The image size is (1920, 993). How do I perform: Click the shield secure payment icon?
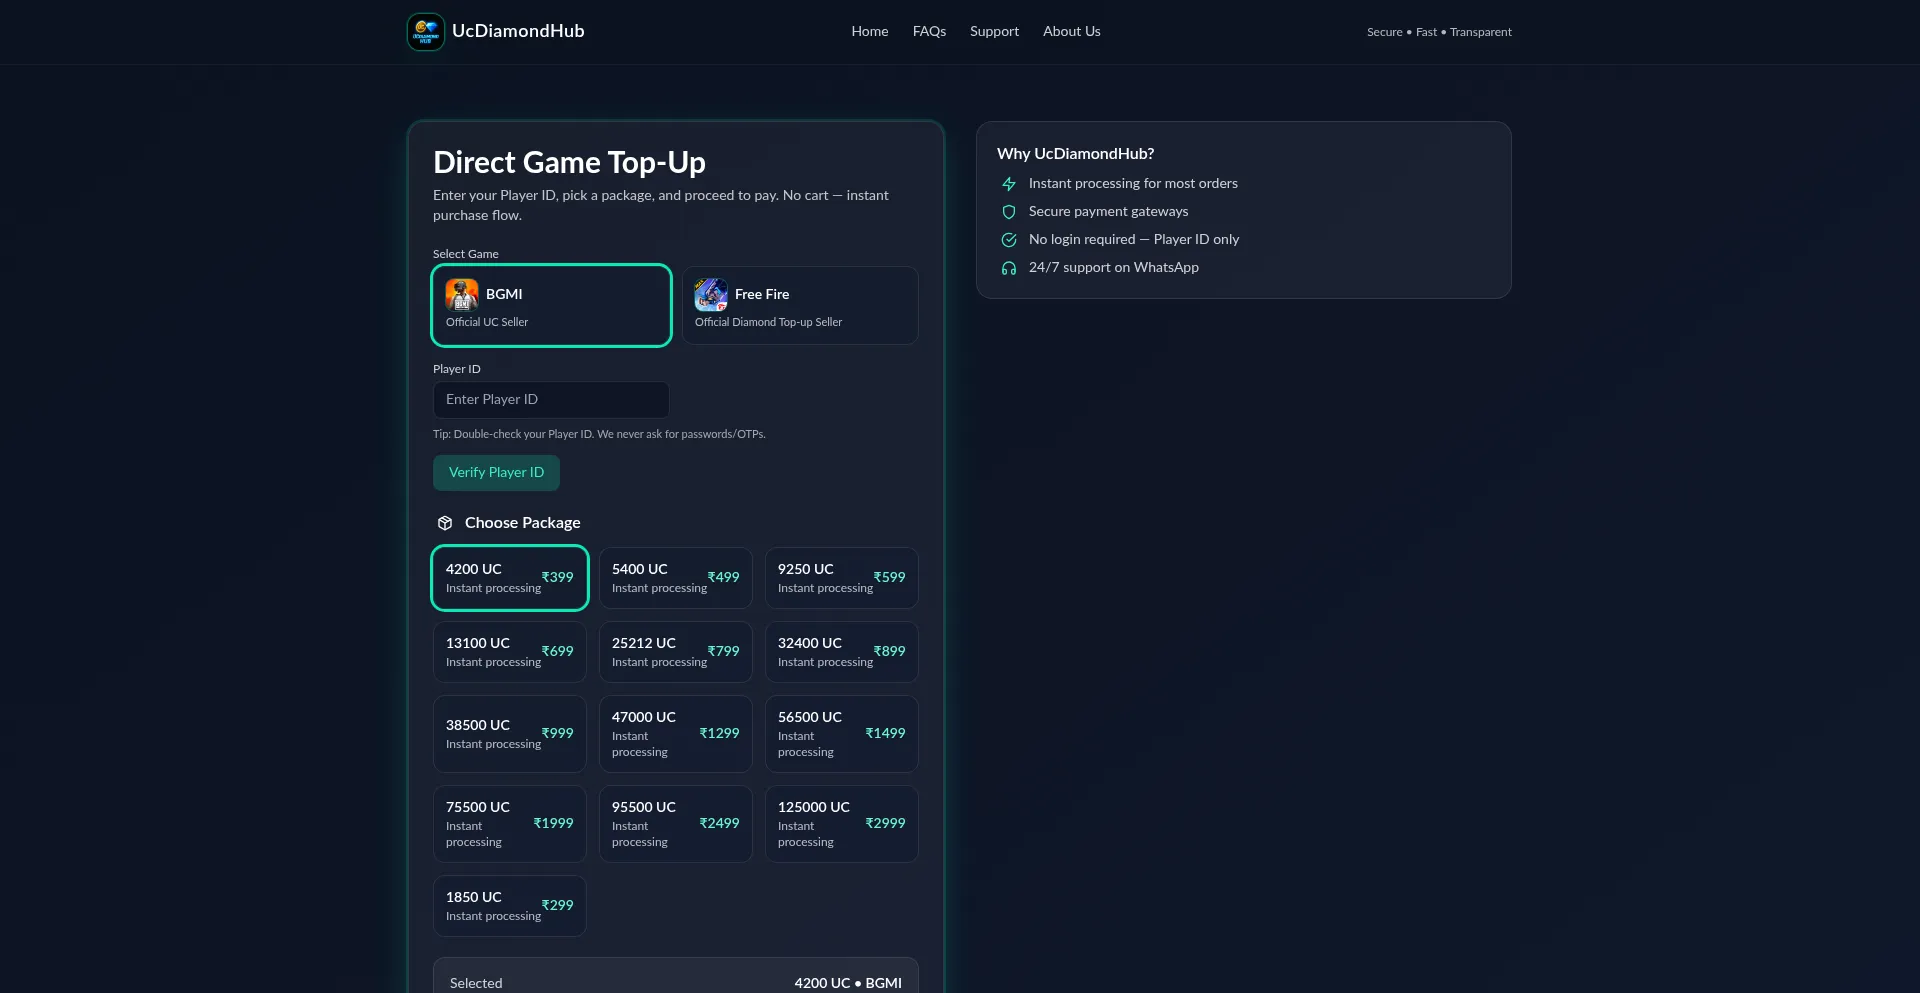pyautogui.click(x=1009, y=212)
